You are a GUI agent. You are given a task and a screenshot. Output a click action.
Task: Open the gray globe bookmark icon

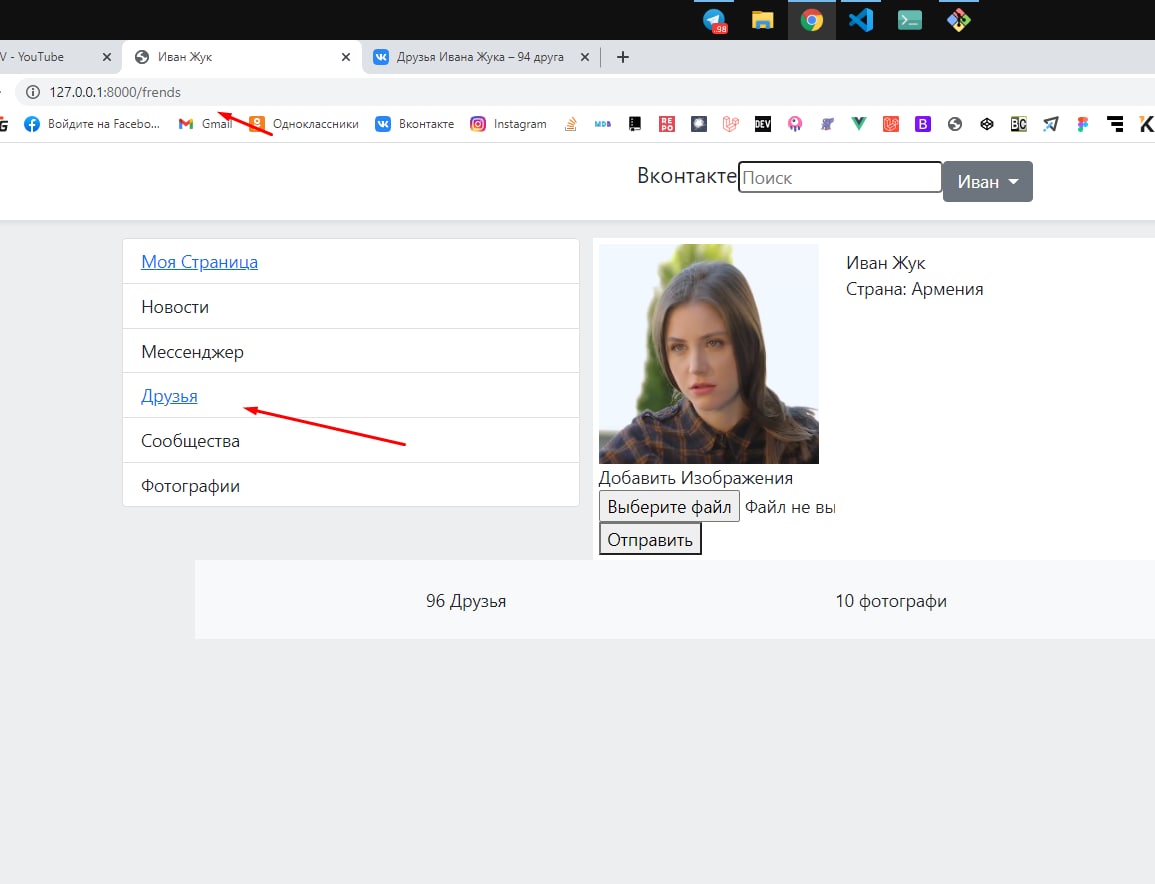[x=955, y=124]
